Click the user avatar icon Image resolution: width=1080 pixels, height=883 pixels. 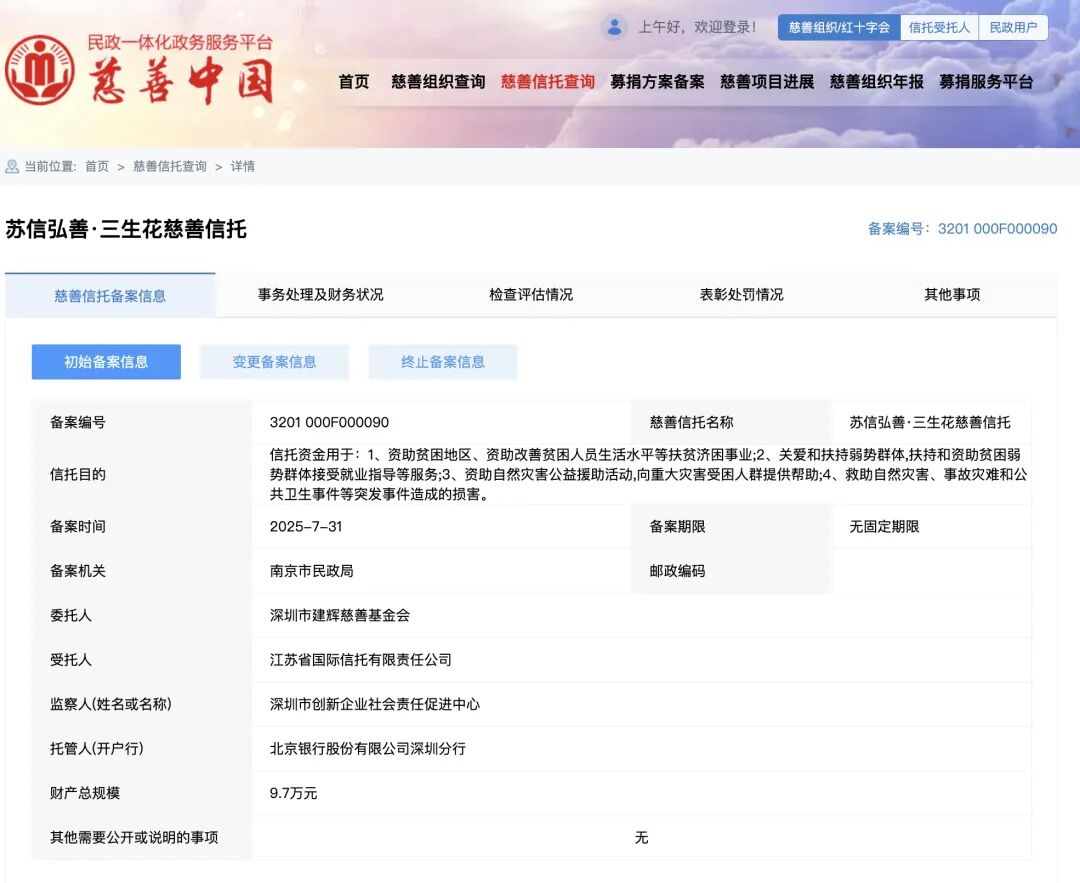[614, 28]
